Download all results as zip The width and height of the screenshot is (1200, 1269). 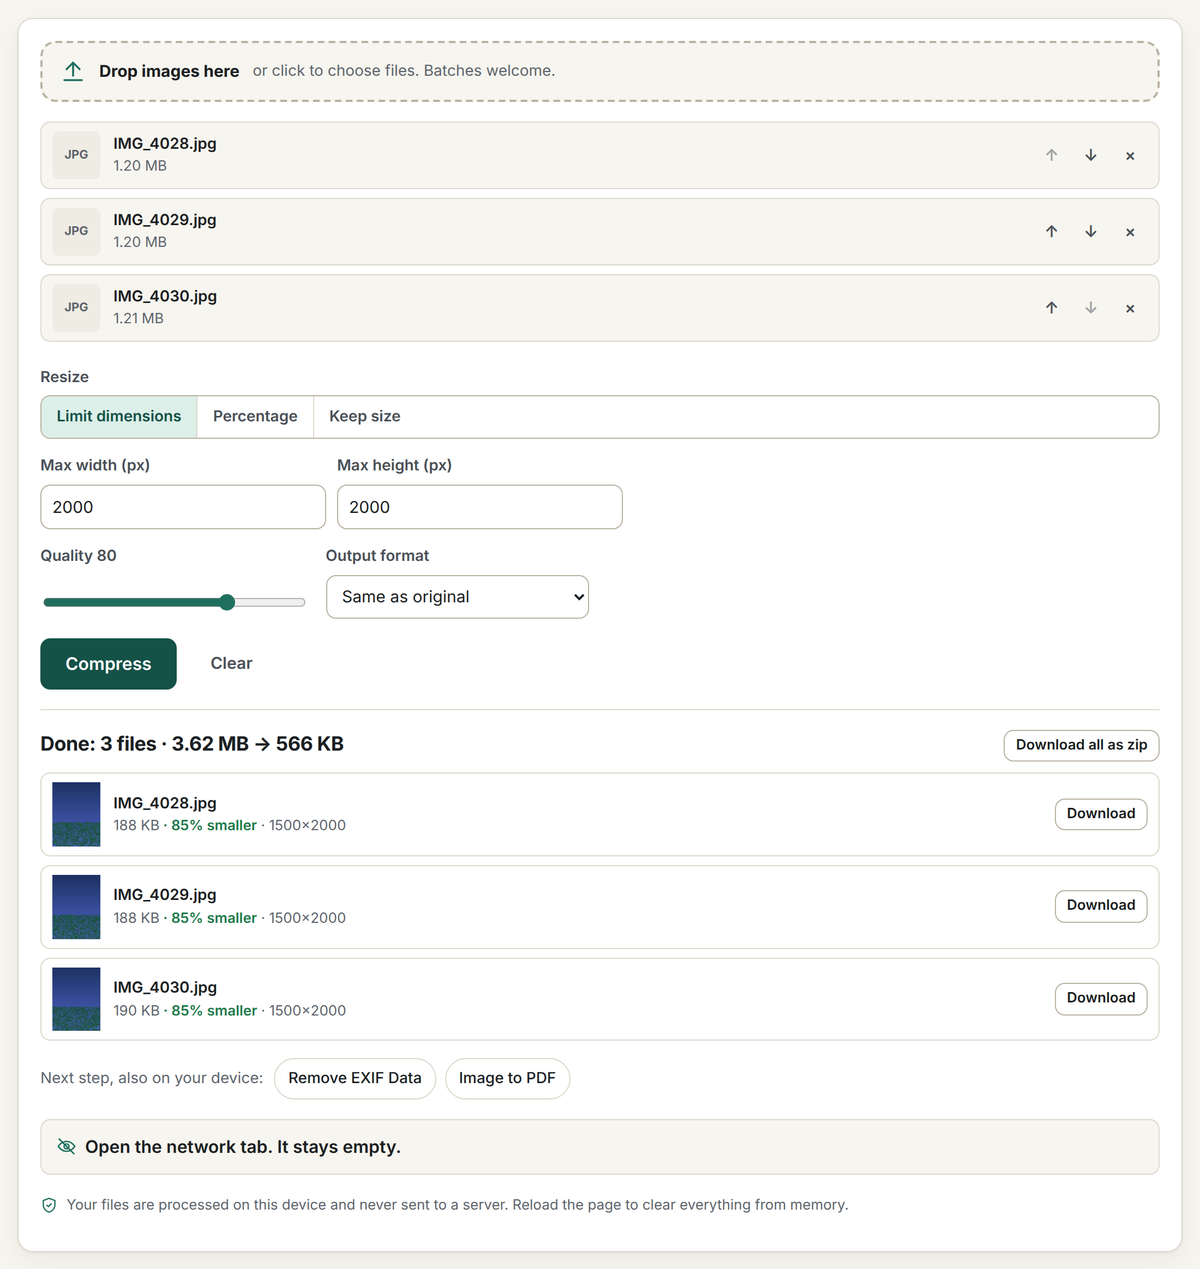click(x=1081, y=745)
